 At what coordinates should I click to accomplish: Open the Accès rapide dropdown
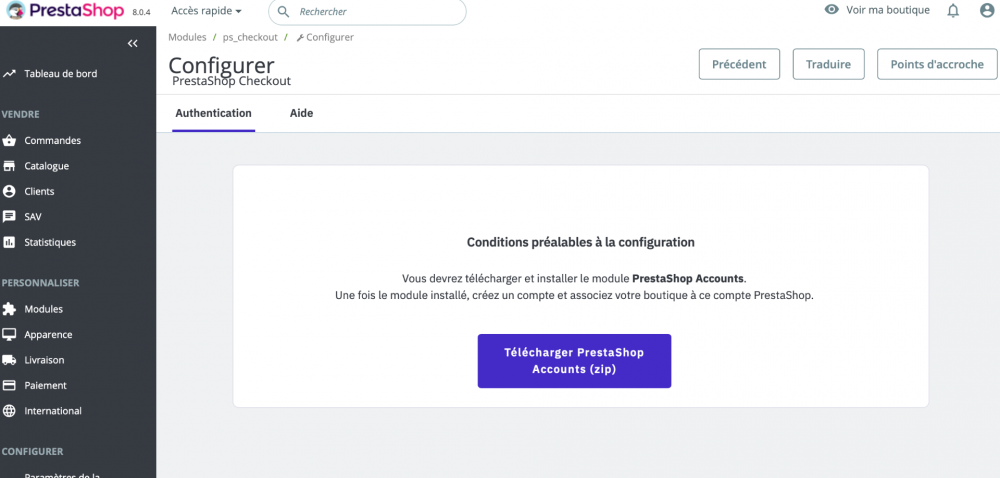pyautogui.click(x=207, y=11)
